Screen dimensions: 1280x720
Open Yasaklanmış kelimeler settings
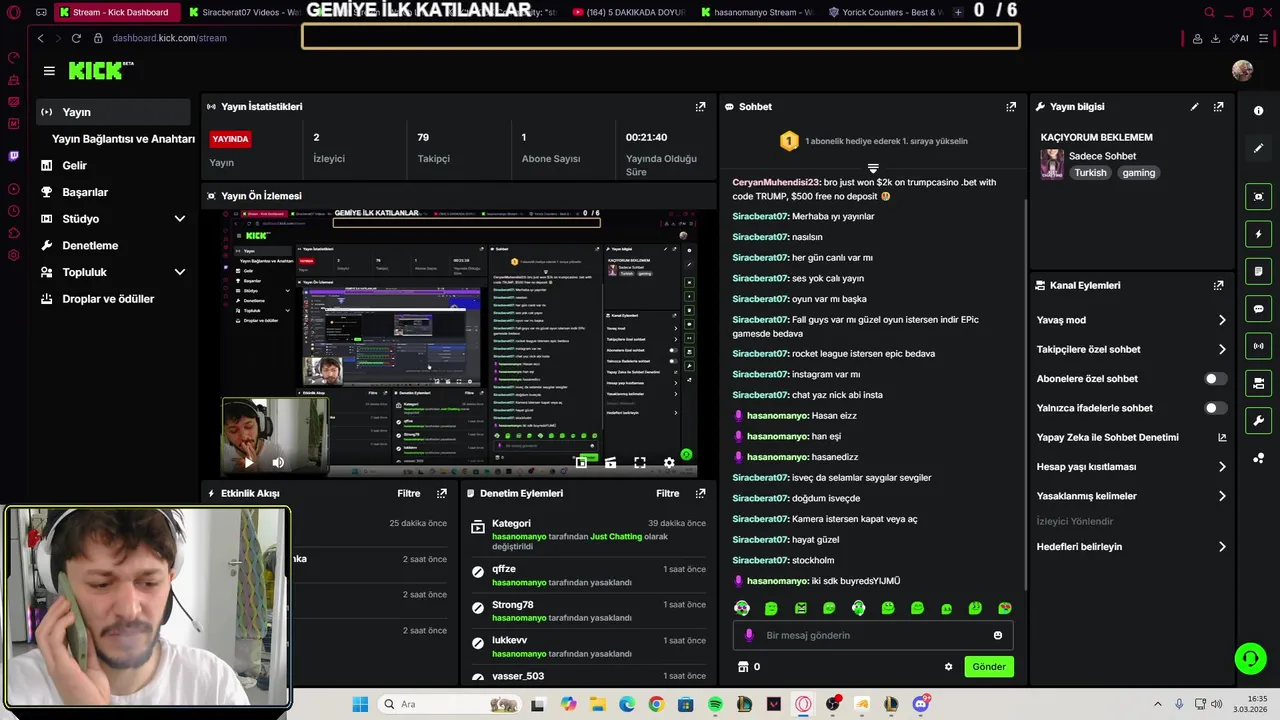[1221, 496]
